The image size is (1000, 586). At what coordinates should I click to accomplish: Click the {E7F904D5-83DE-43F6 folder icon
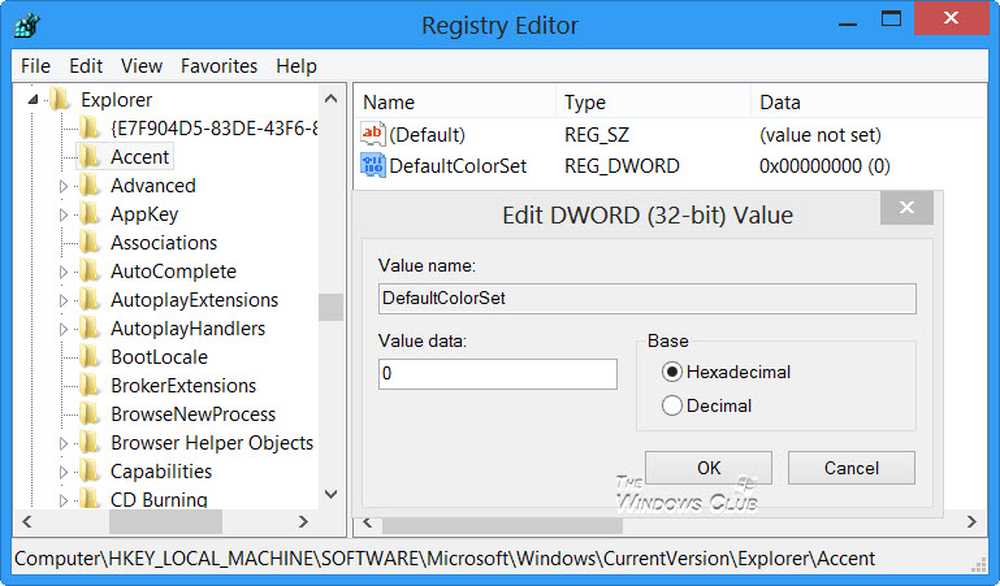tap(90, 128)
